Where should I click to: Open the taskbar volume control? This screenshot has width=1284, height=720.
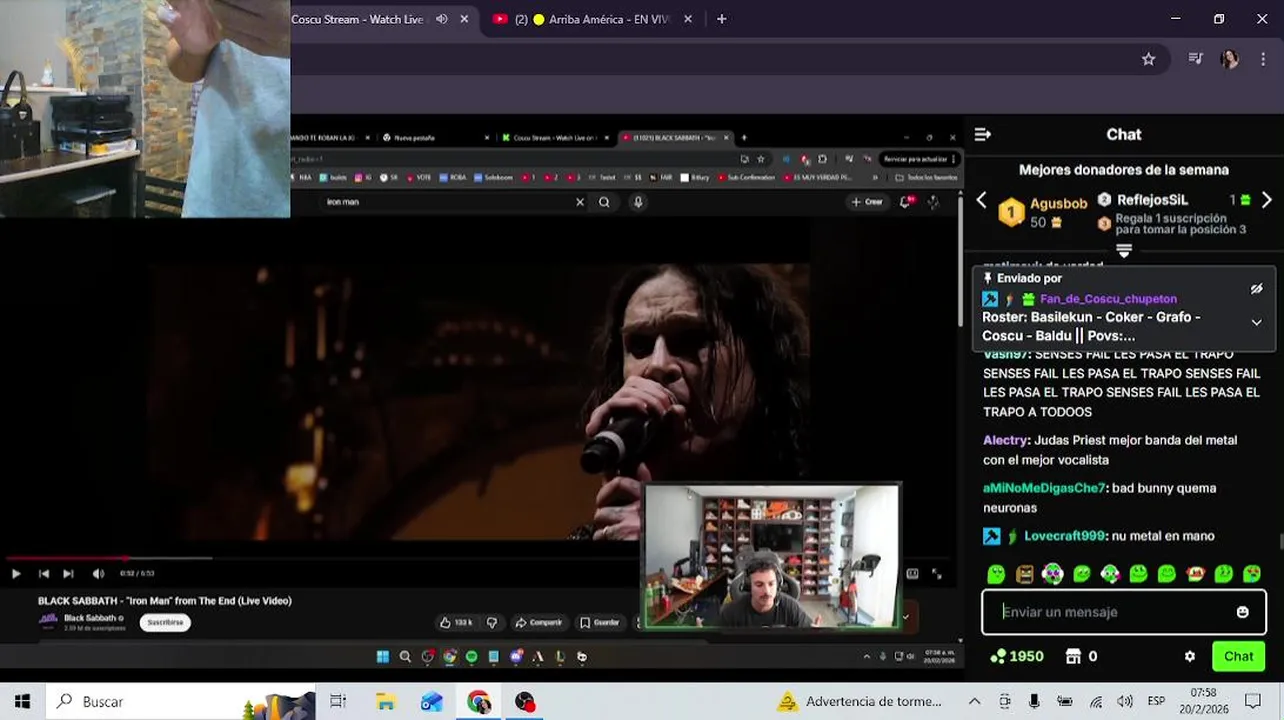1125,701
